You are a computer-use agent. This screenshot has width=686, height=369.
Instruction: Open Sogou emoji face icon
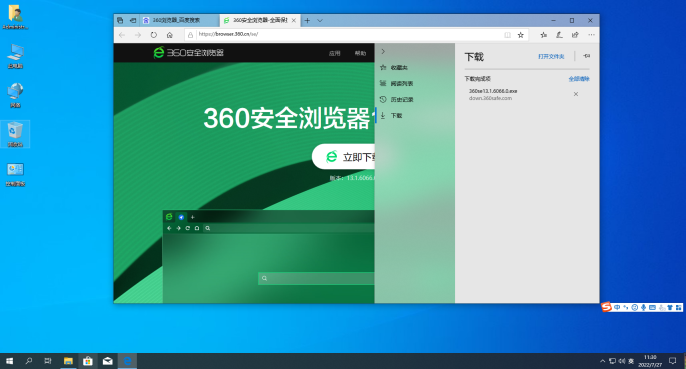coord(634,308)
